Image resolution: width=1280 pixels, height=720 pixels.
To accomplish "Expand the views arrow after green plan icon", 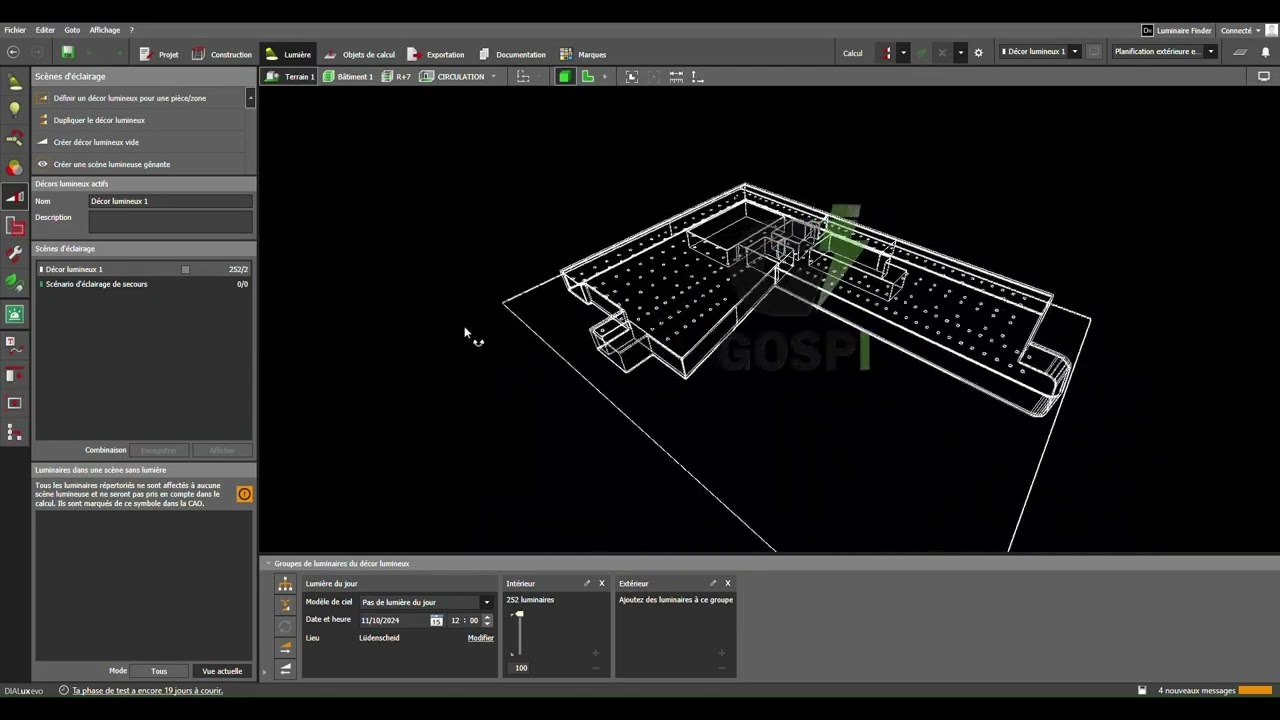I will pyautogui.click(x=604, y=76).
